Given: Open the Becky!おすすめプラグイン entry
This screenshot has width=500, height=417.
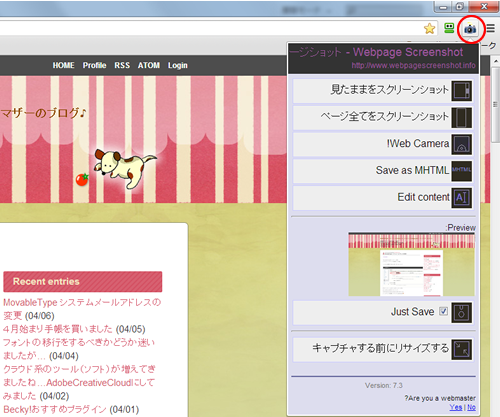Looking at the screenshot, I should (x=55, y=409).
